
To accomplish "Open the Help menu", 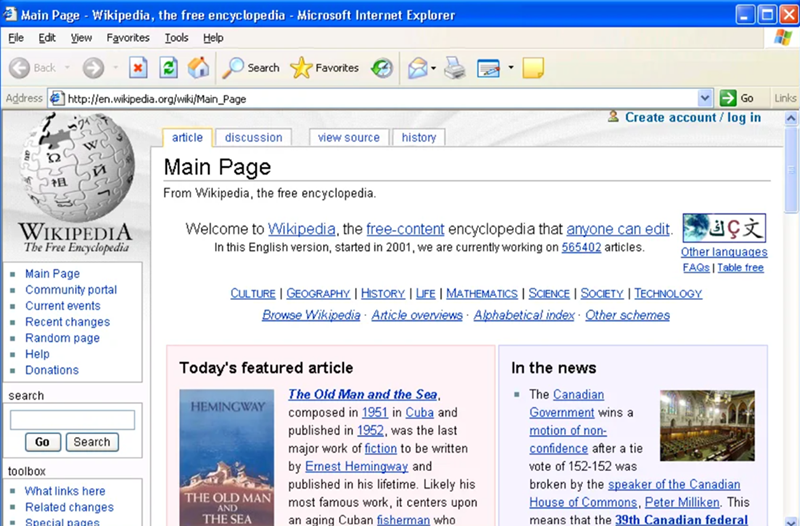I will [x=213, y=38].
